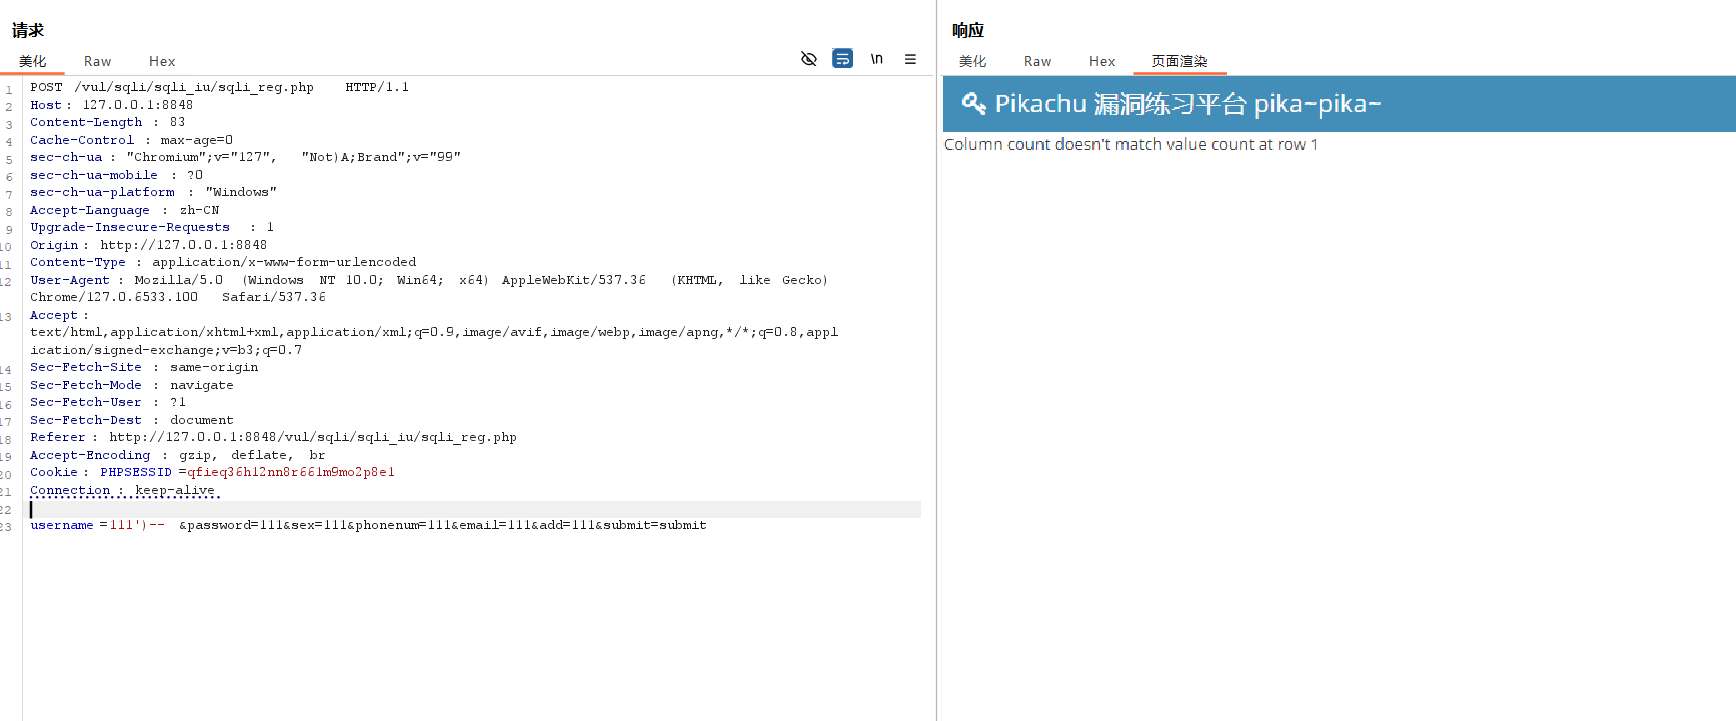1736x721 pixels.
Task: Switch to request Raw tab
Action: tap(97, 61)
